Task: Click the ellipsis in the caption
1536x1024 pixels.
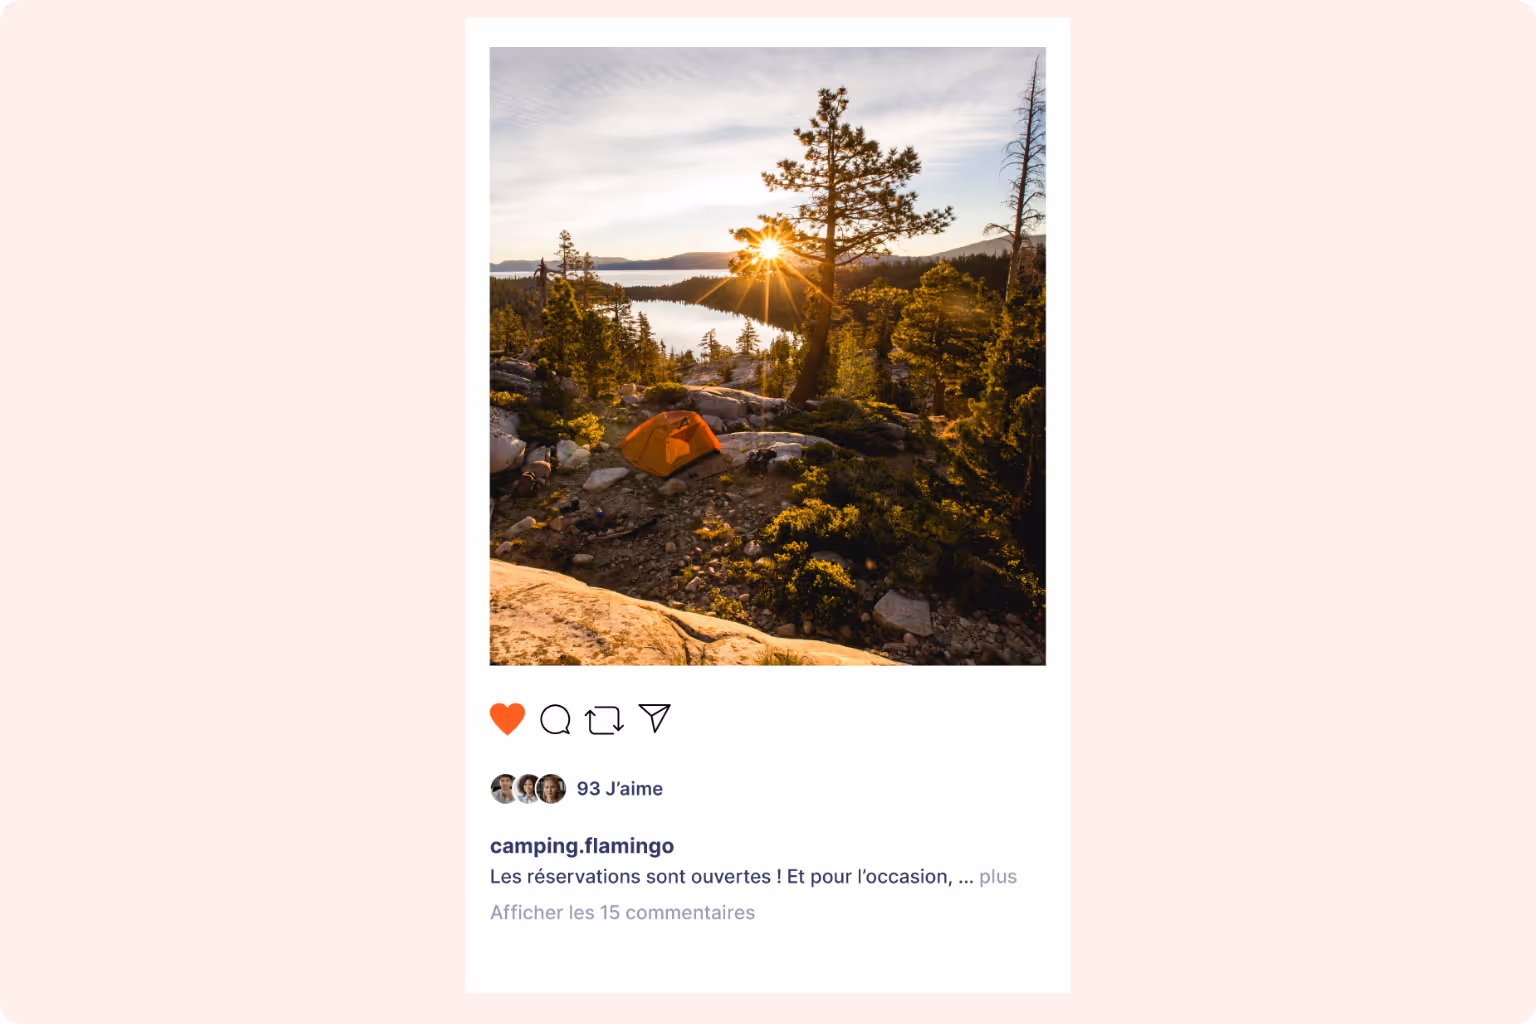Action: (966, 879)
